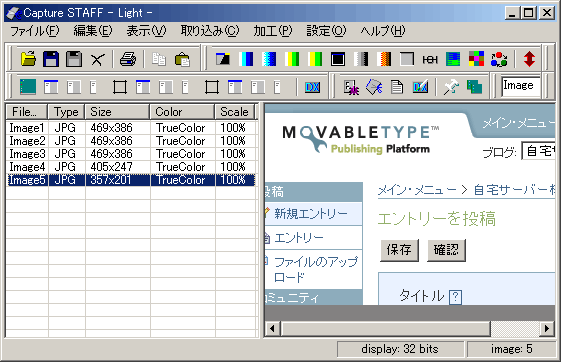The height and width of the screenshot is (362, 561).
Task: Click the blue floppy disk save icon
Action: (x=51, y=59)
